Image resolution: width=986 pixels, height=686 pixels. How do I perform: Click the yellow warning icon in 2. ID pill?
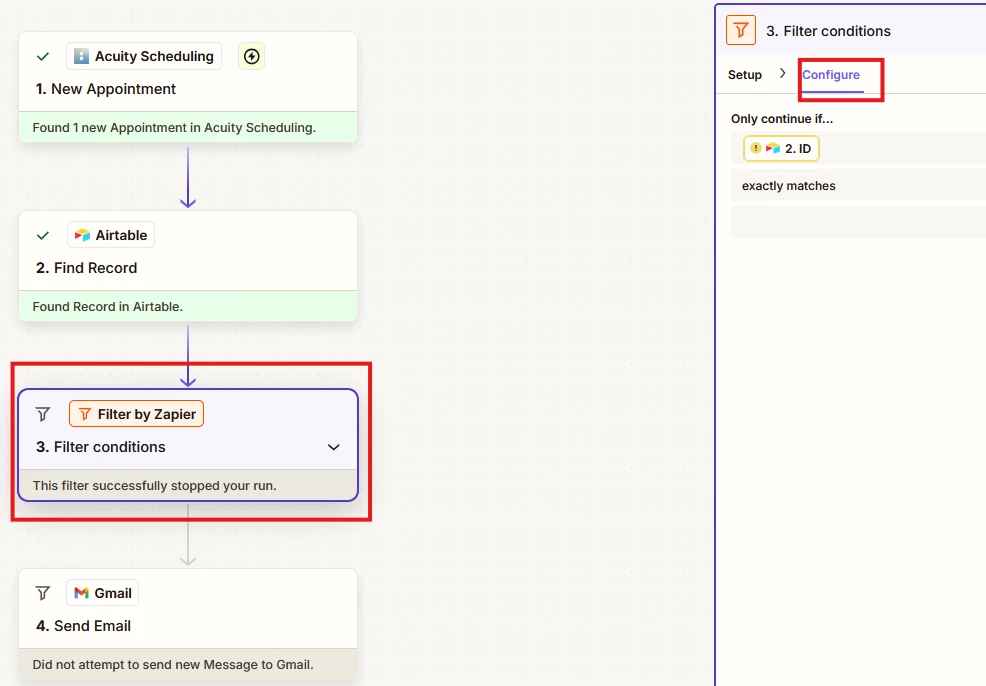click(756, 148)
